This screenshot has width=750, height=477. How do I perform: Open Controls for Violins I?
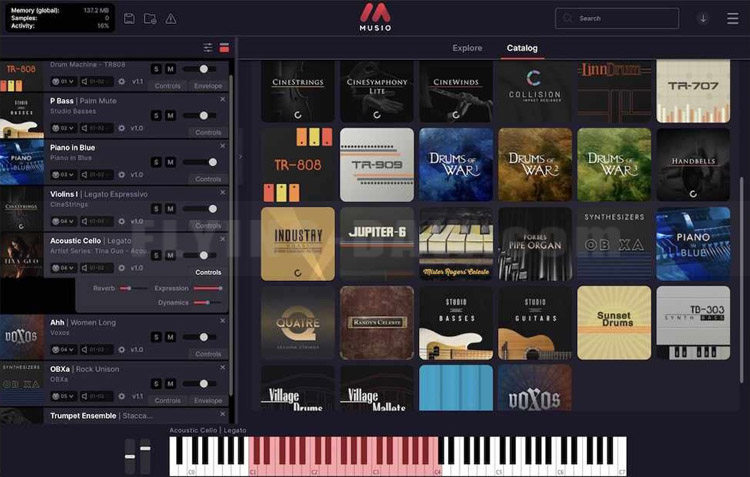pyautogui.click(x=208, y=225)
